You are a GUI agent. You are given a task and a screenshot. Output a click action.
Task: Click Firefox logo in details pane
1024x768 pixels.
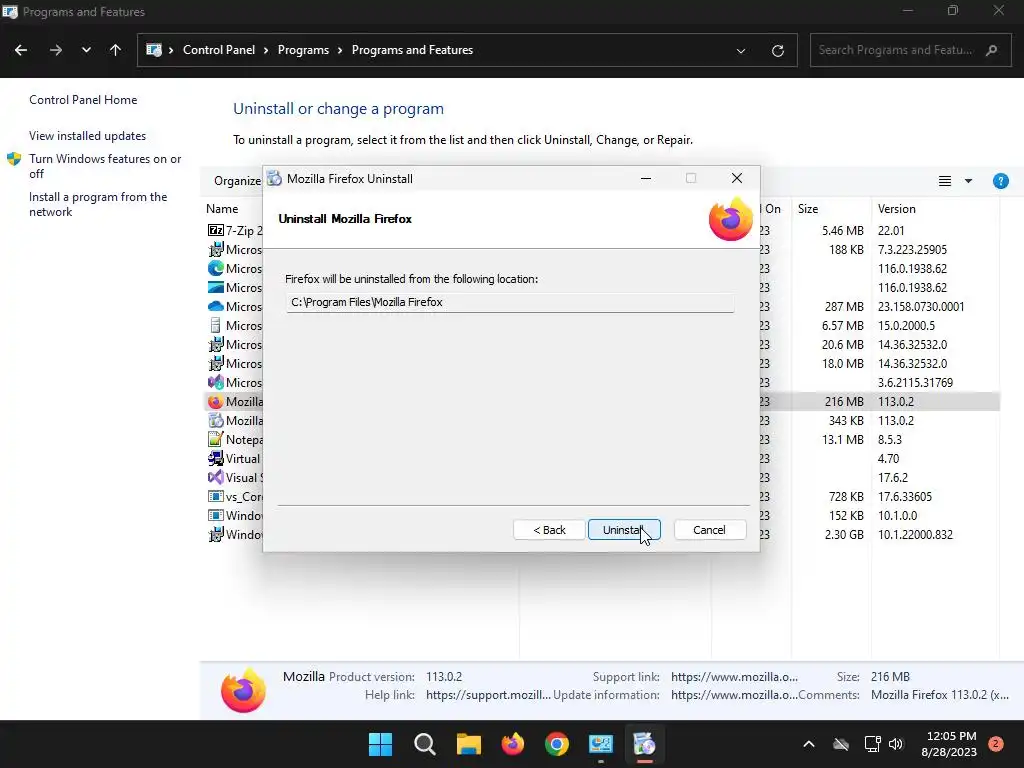(244, 690)
